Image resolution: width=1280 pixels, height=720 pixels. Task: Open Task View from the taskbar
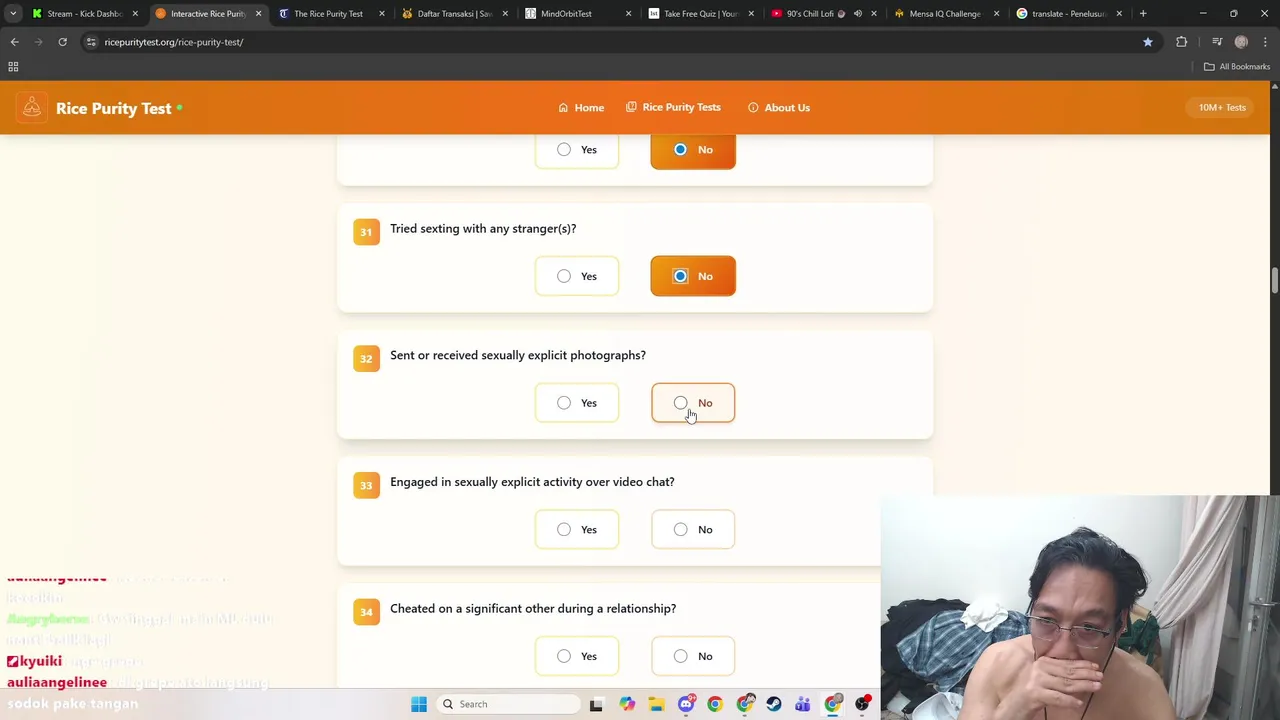(596, 704)
